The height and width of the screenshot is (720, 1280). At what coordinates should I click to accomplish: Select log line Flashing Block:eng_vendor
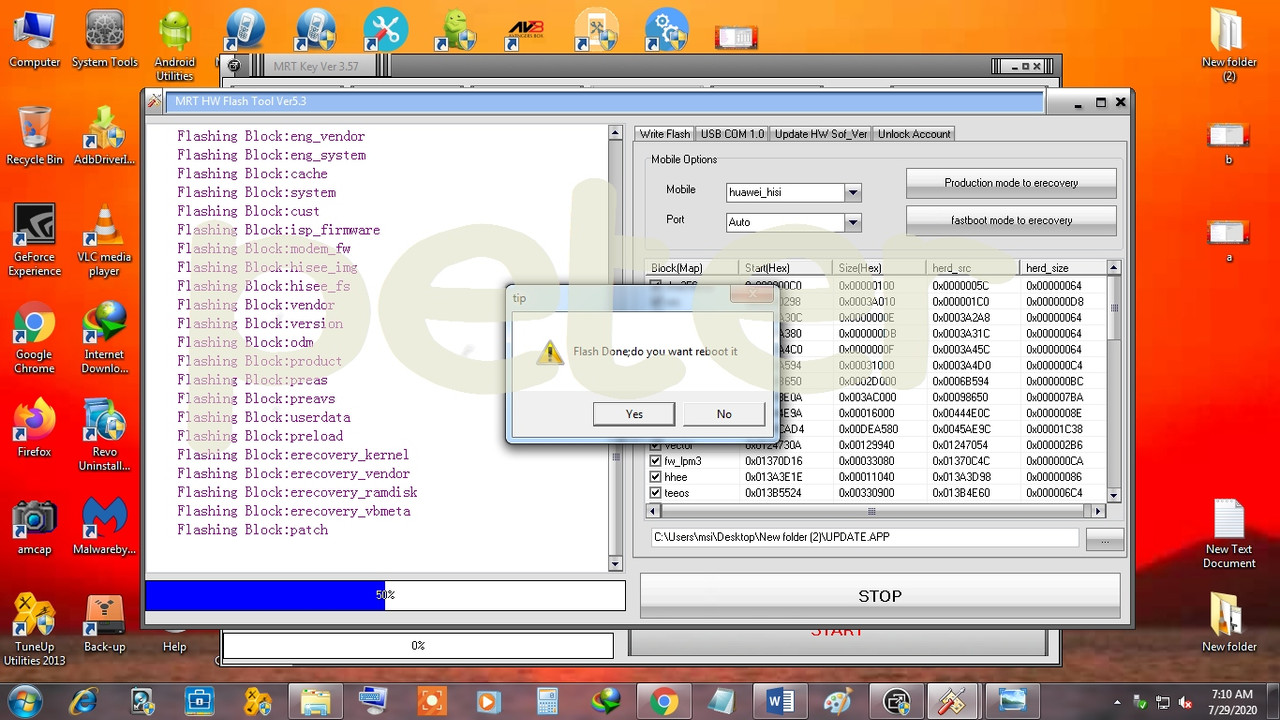[x=271, y=136]
